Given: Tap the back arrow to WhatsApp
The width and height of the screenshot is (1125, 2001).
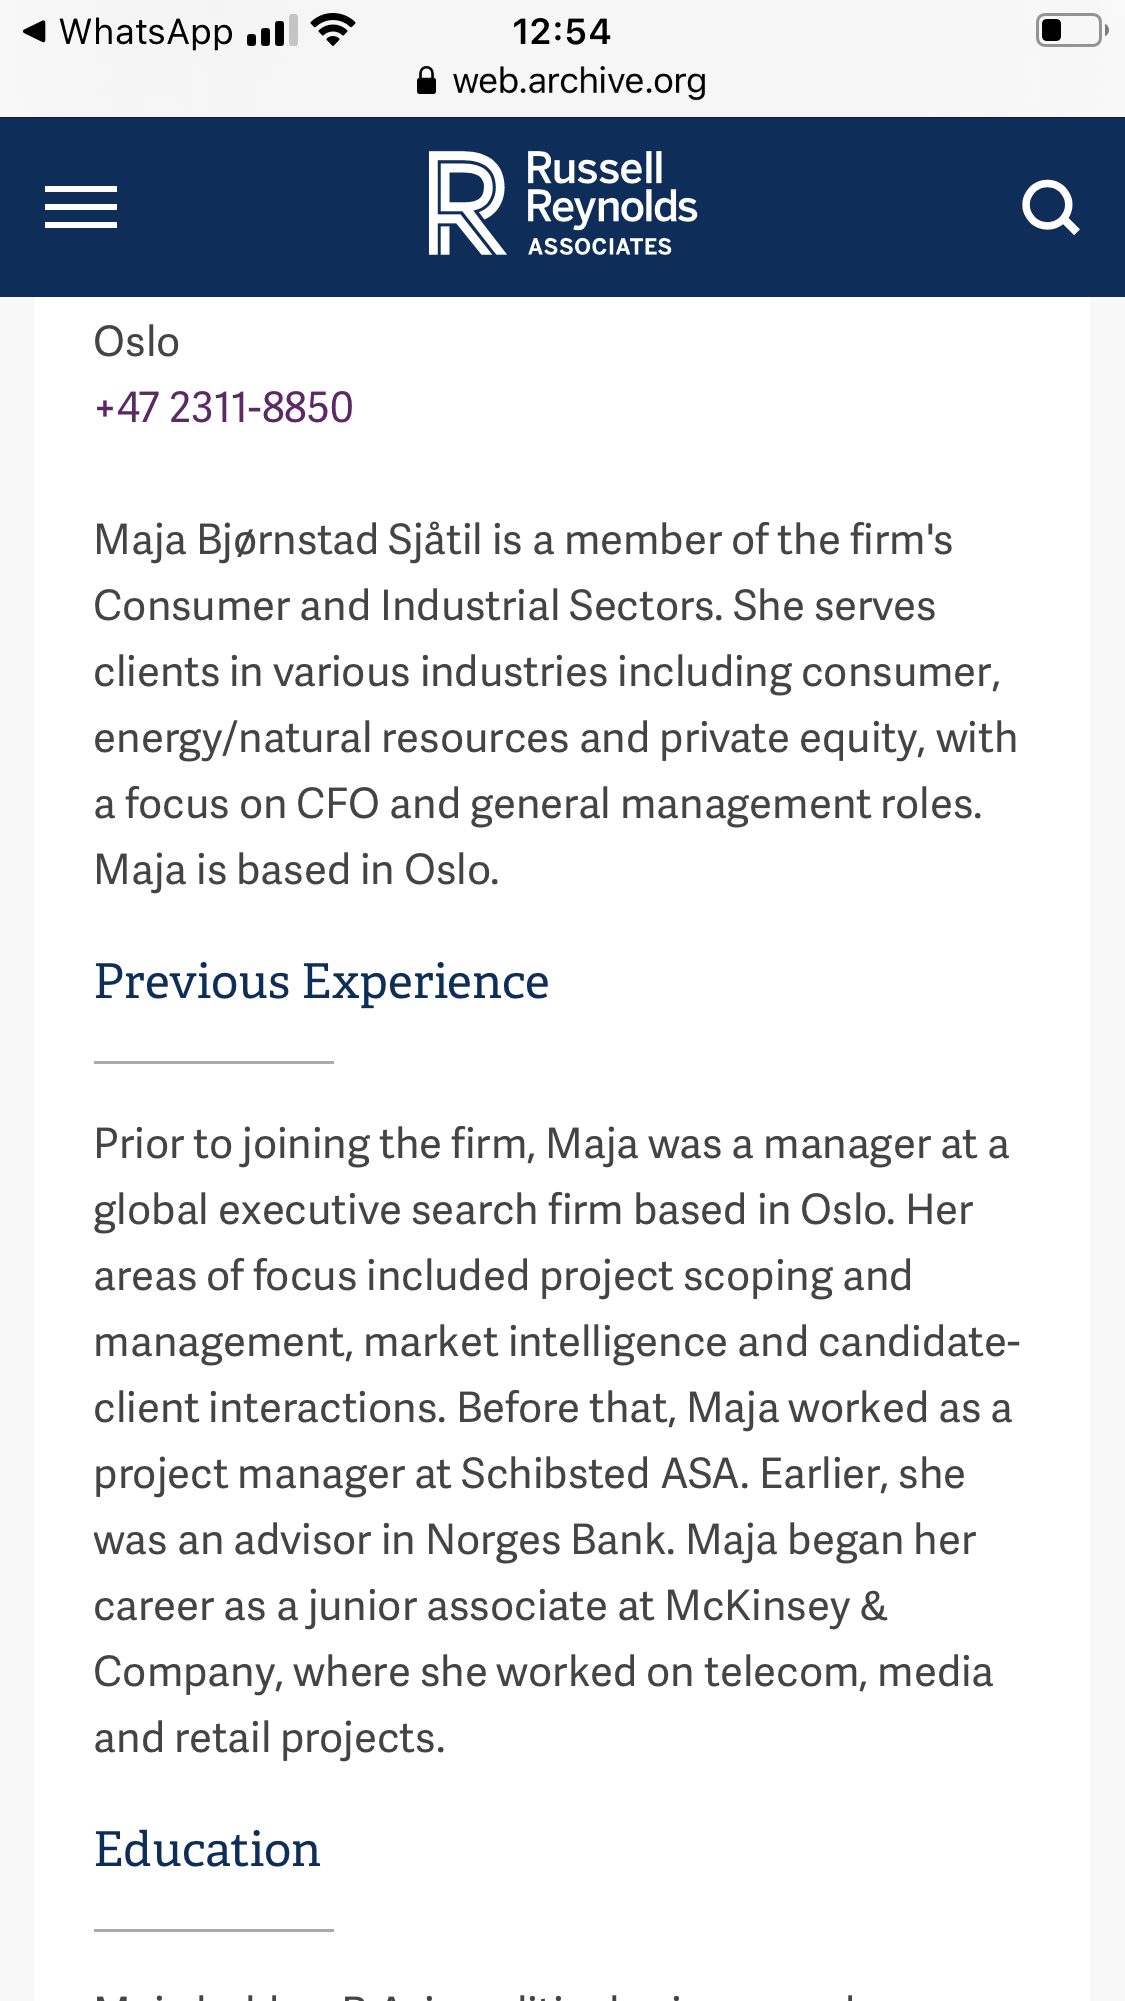Looking at the screenshot, I should (35, 32).
